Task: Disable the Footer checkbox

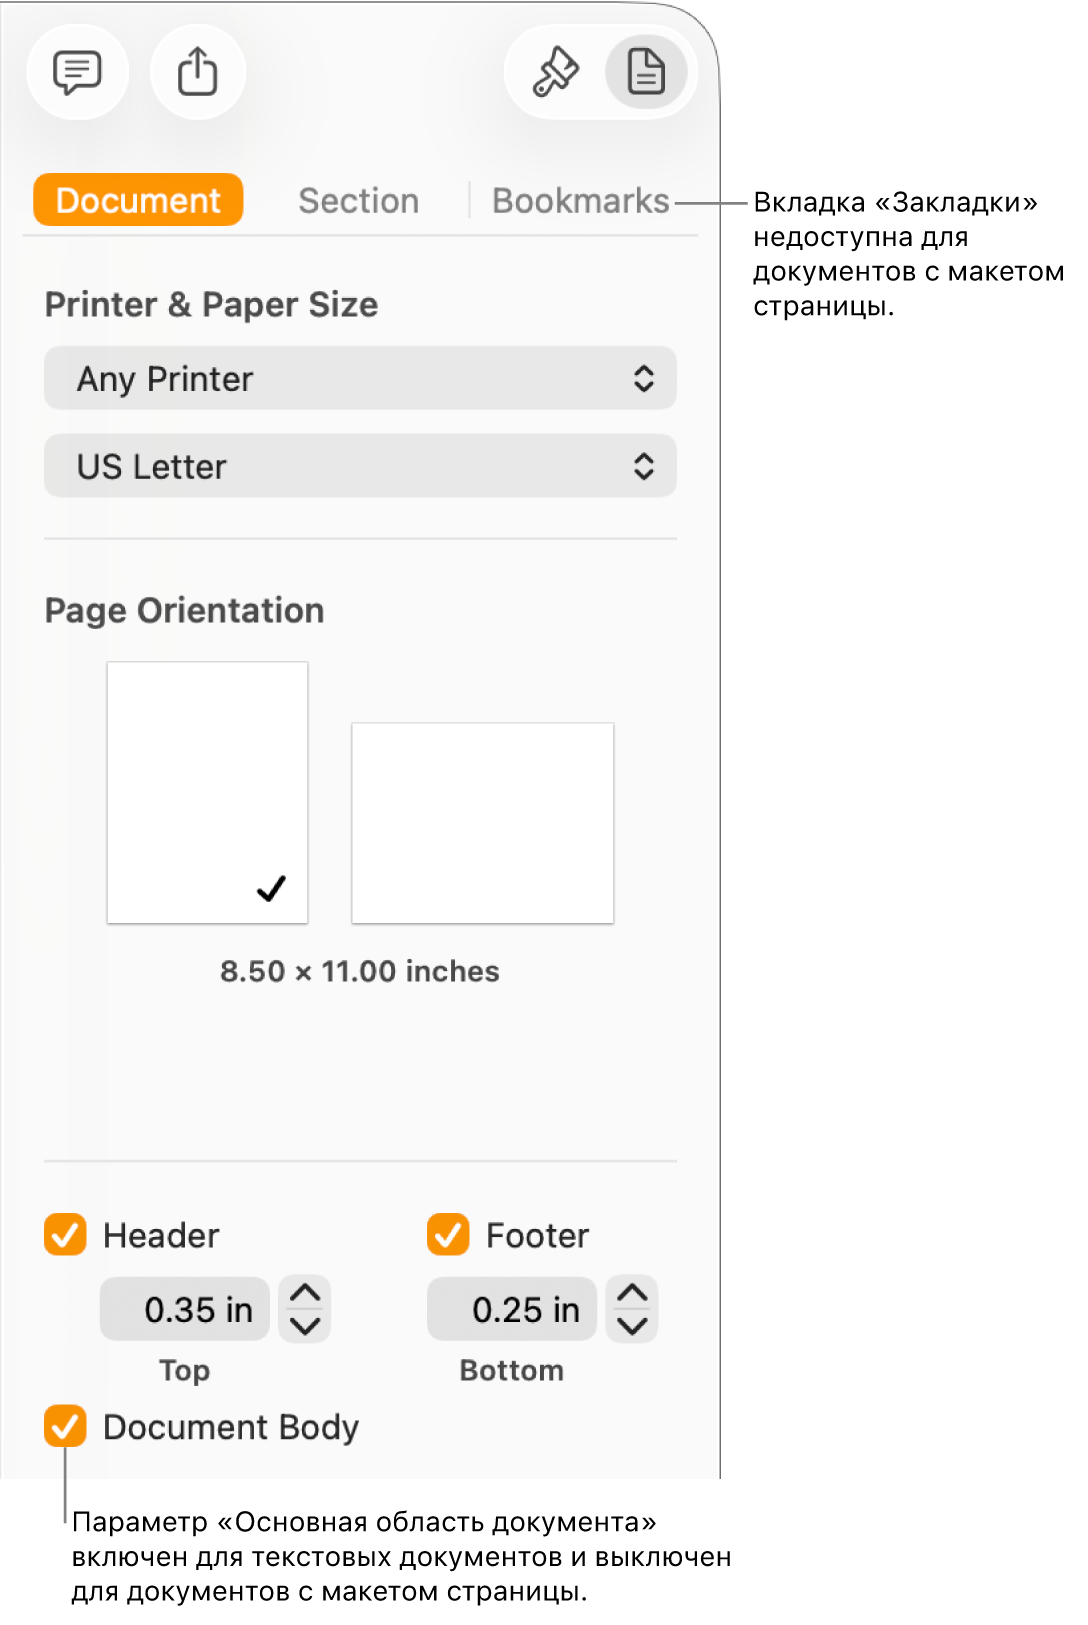Action: 448,1235
